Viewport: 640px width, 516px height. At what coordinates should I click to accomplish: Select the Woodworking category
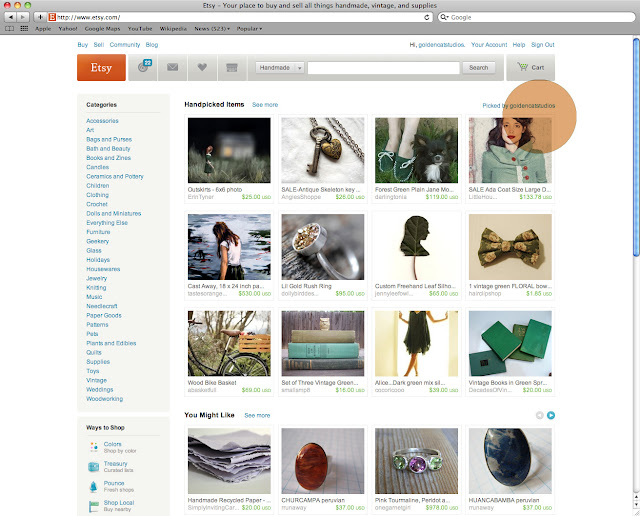point(104,398)
